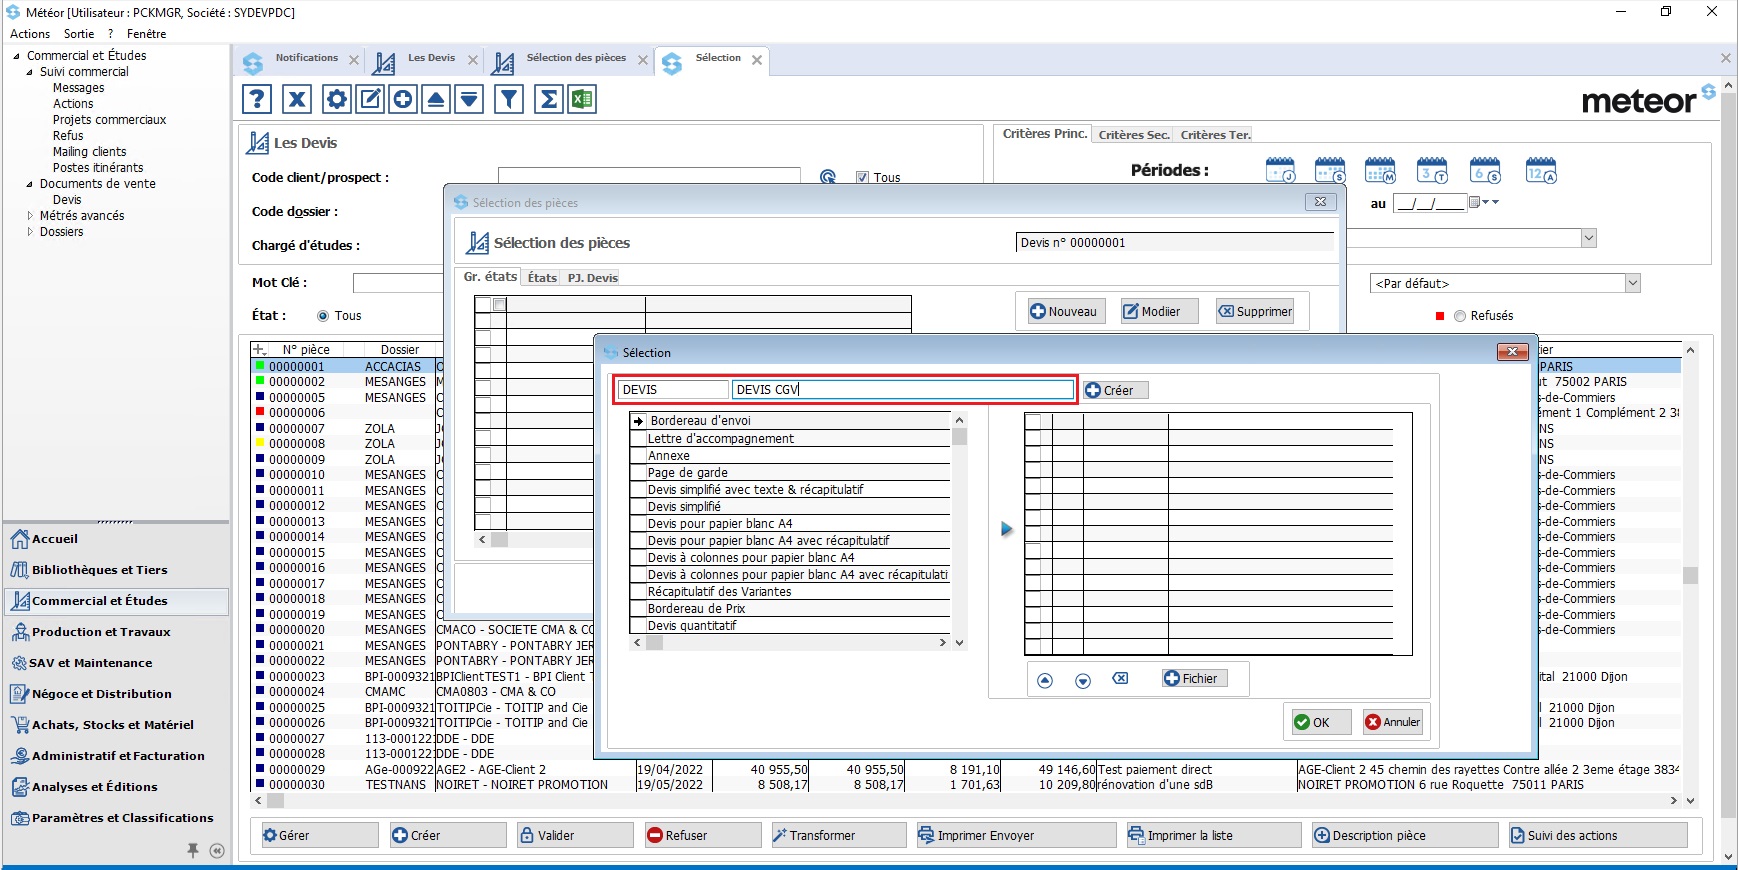Click the DEVIS CGV text field
The image size is (1738, 870).
[902, 390]
